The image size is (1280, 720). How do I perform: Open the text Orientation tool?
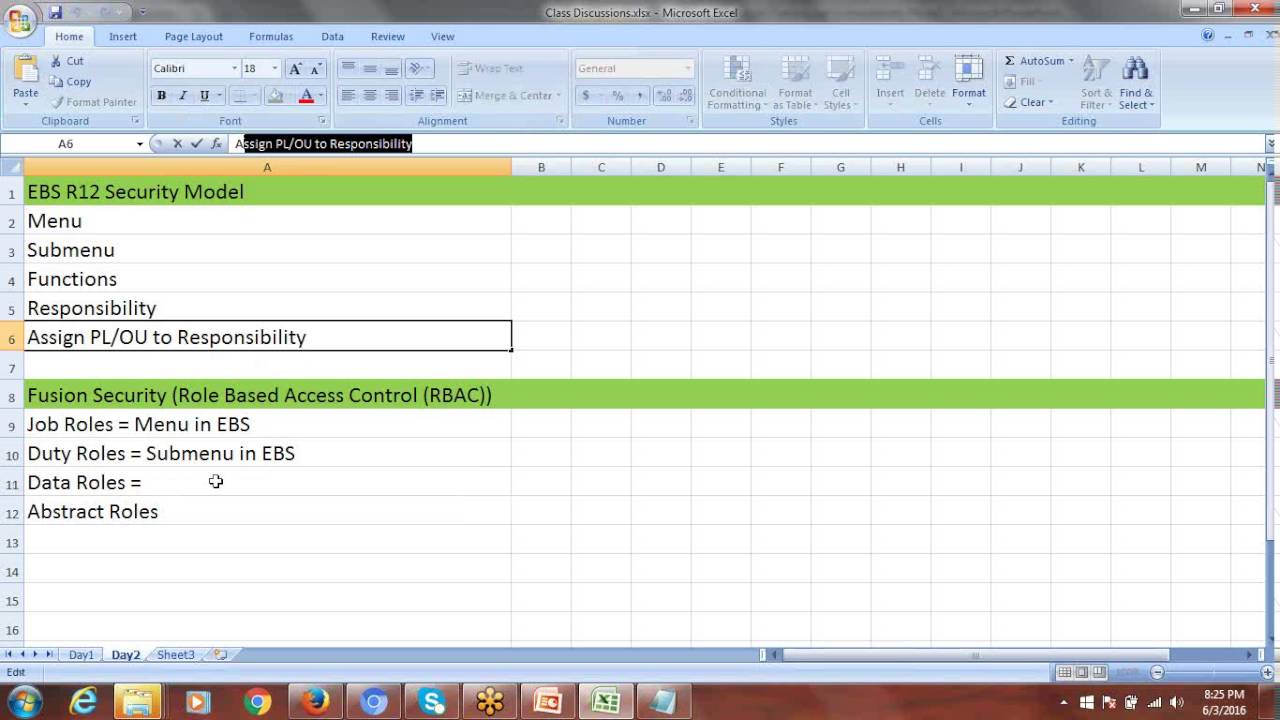pyautogui.click(x=420, y=68)
